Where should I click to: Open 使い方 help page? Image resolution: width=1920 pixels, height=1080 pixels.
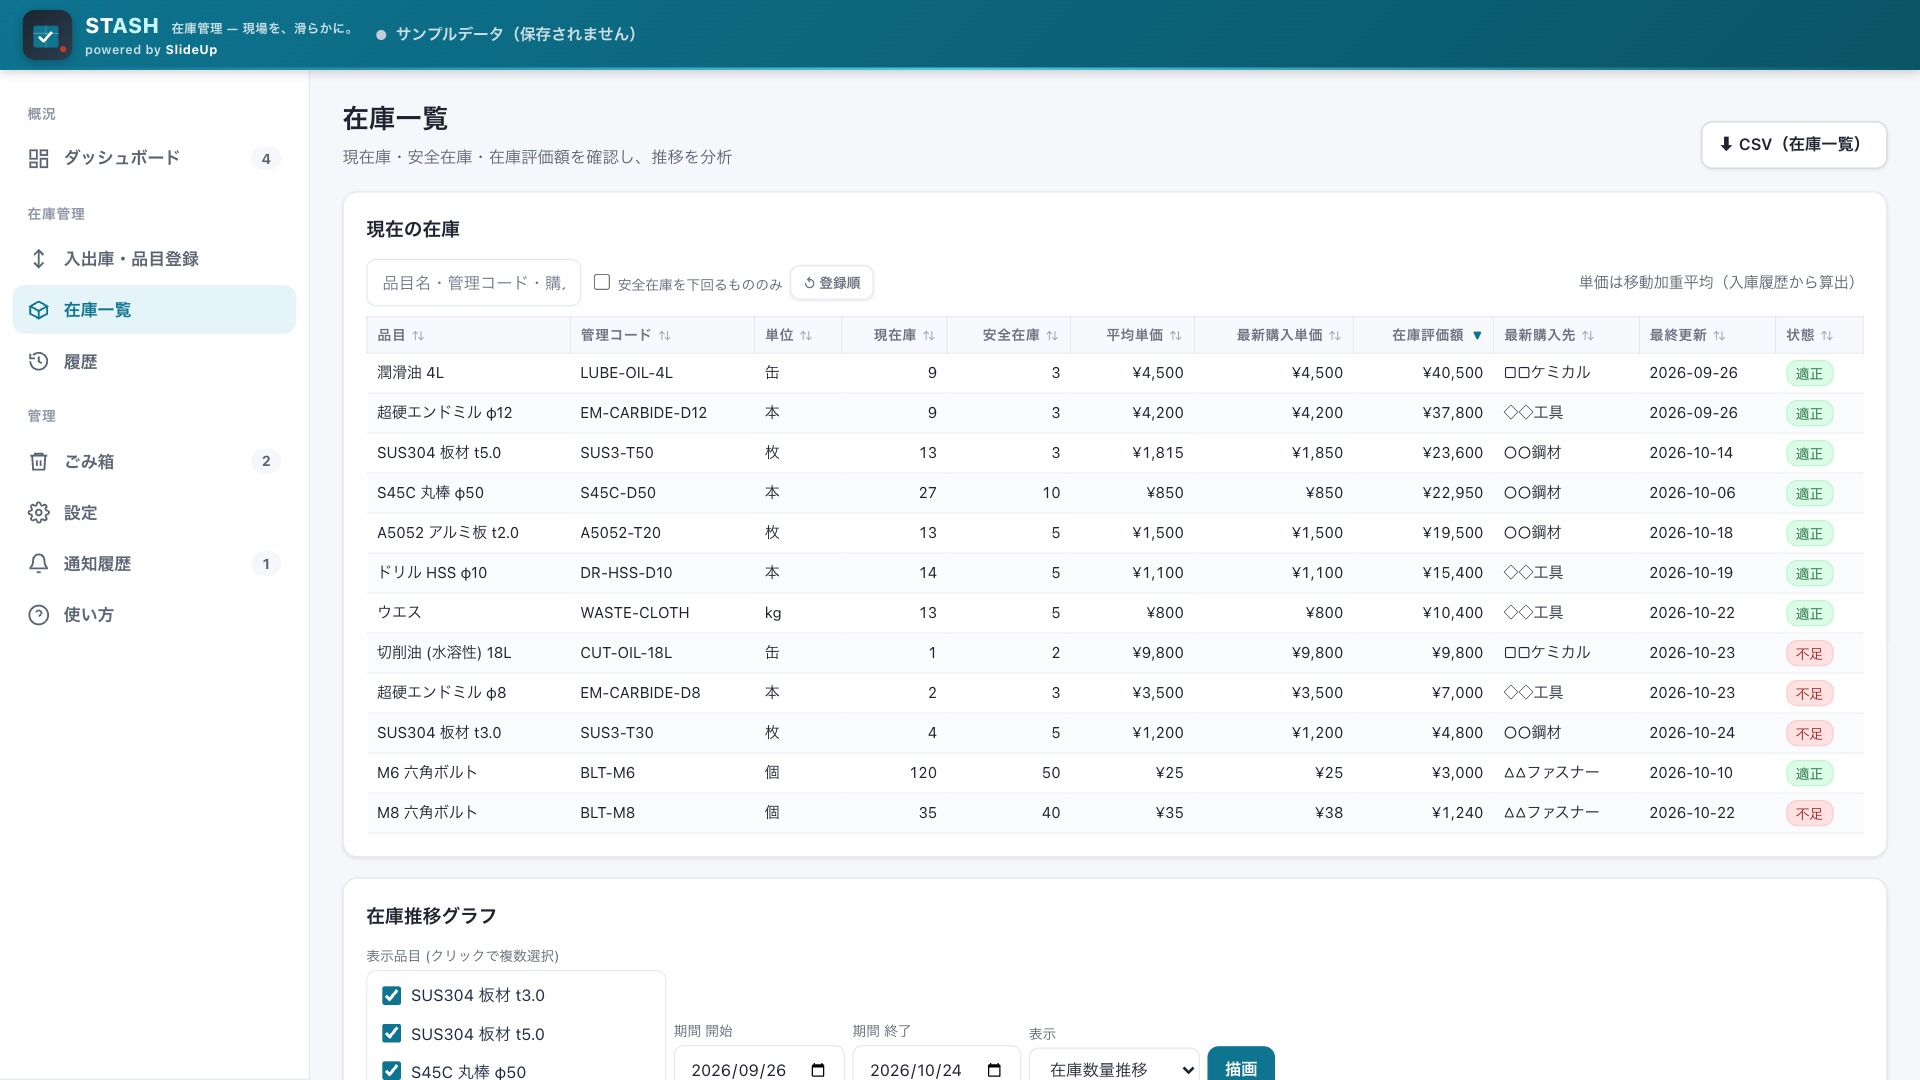tap(154, 615)
